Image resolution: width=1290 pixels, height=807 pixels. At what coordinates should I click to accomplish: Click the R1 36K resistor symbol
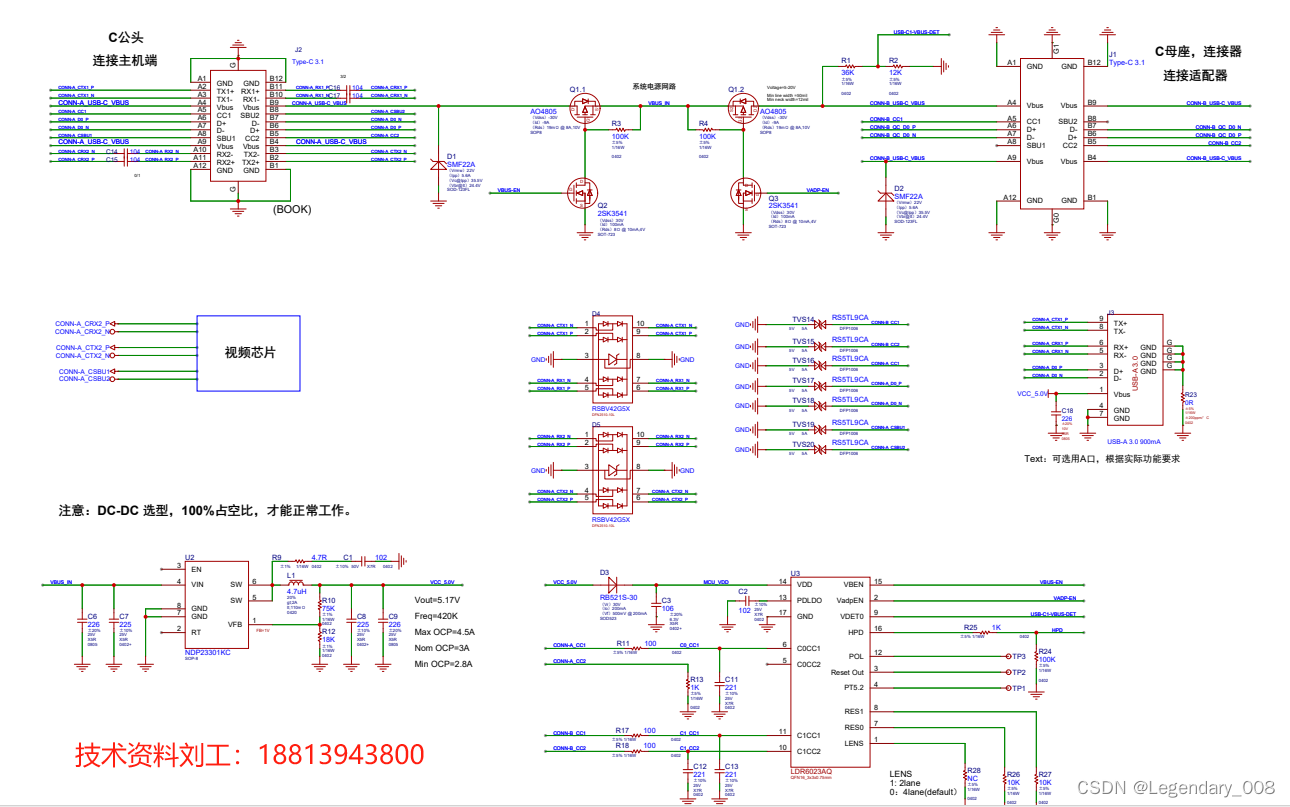tap(849, 67)
